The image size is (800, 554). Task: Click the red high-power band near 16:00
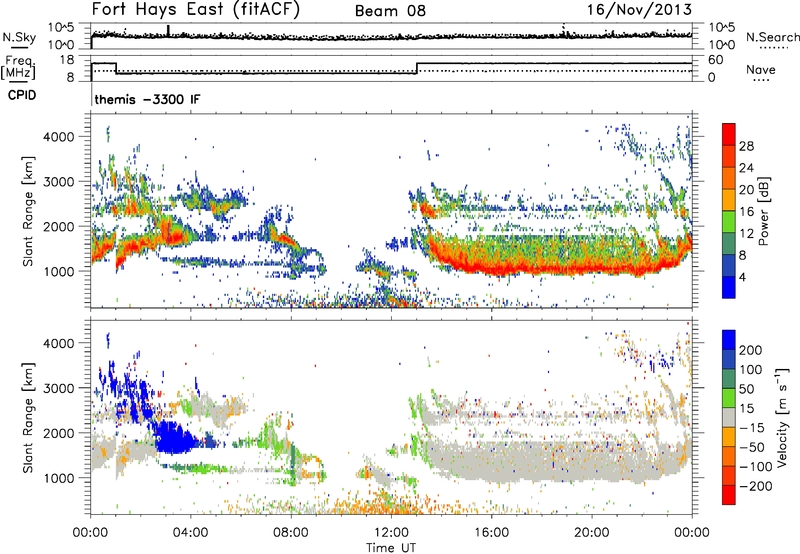pos(492,267)
